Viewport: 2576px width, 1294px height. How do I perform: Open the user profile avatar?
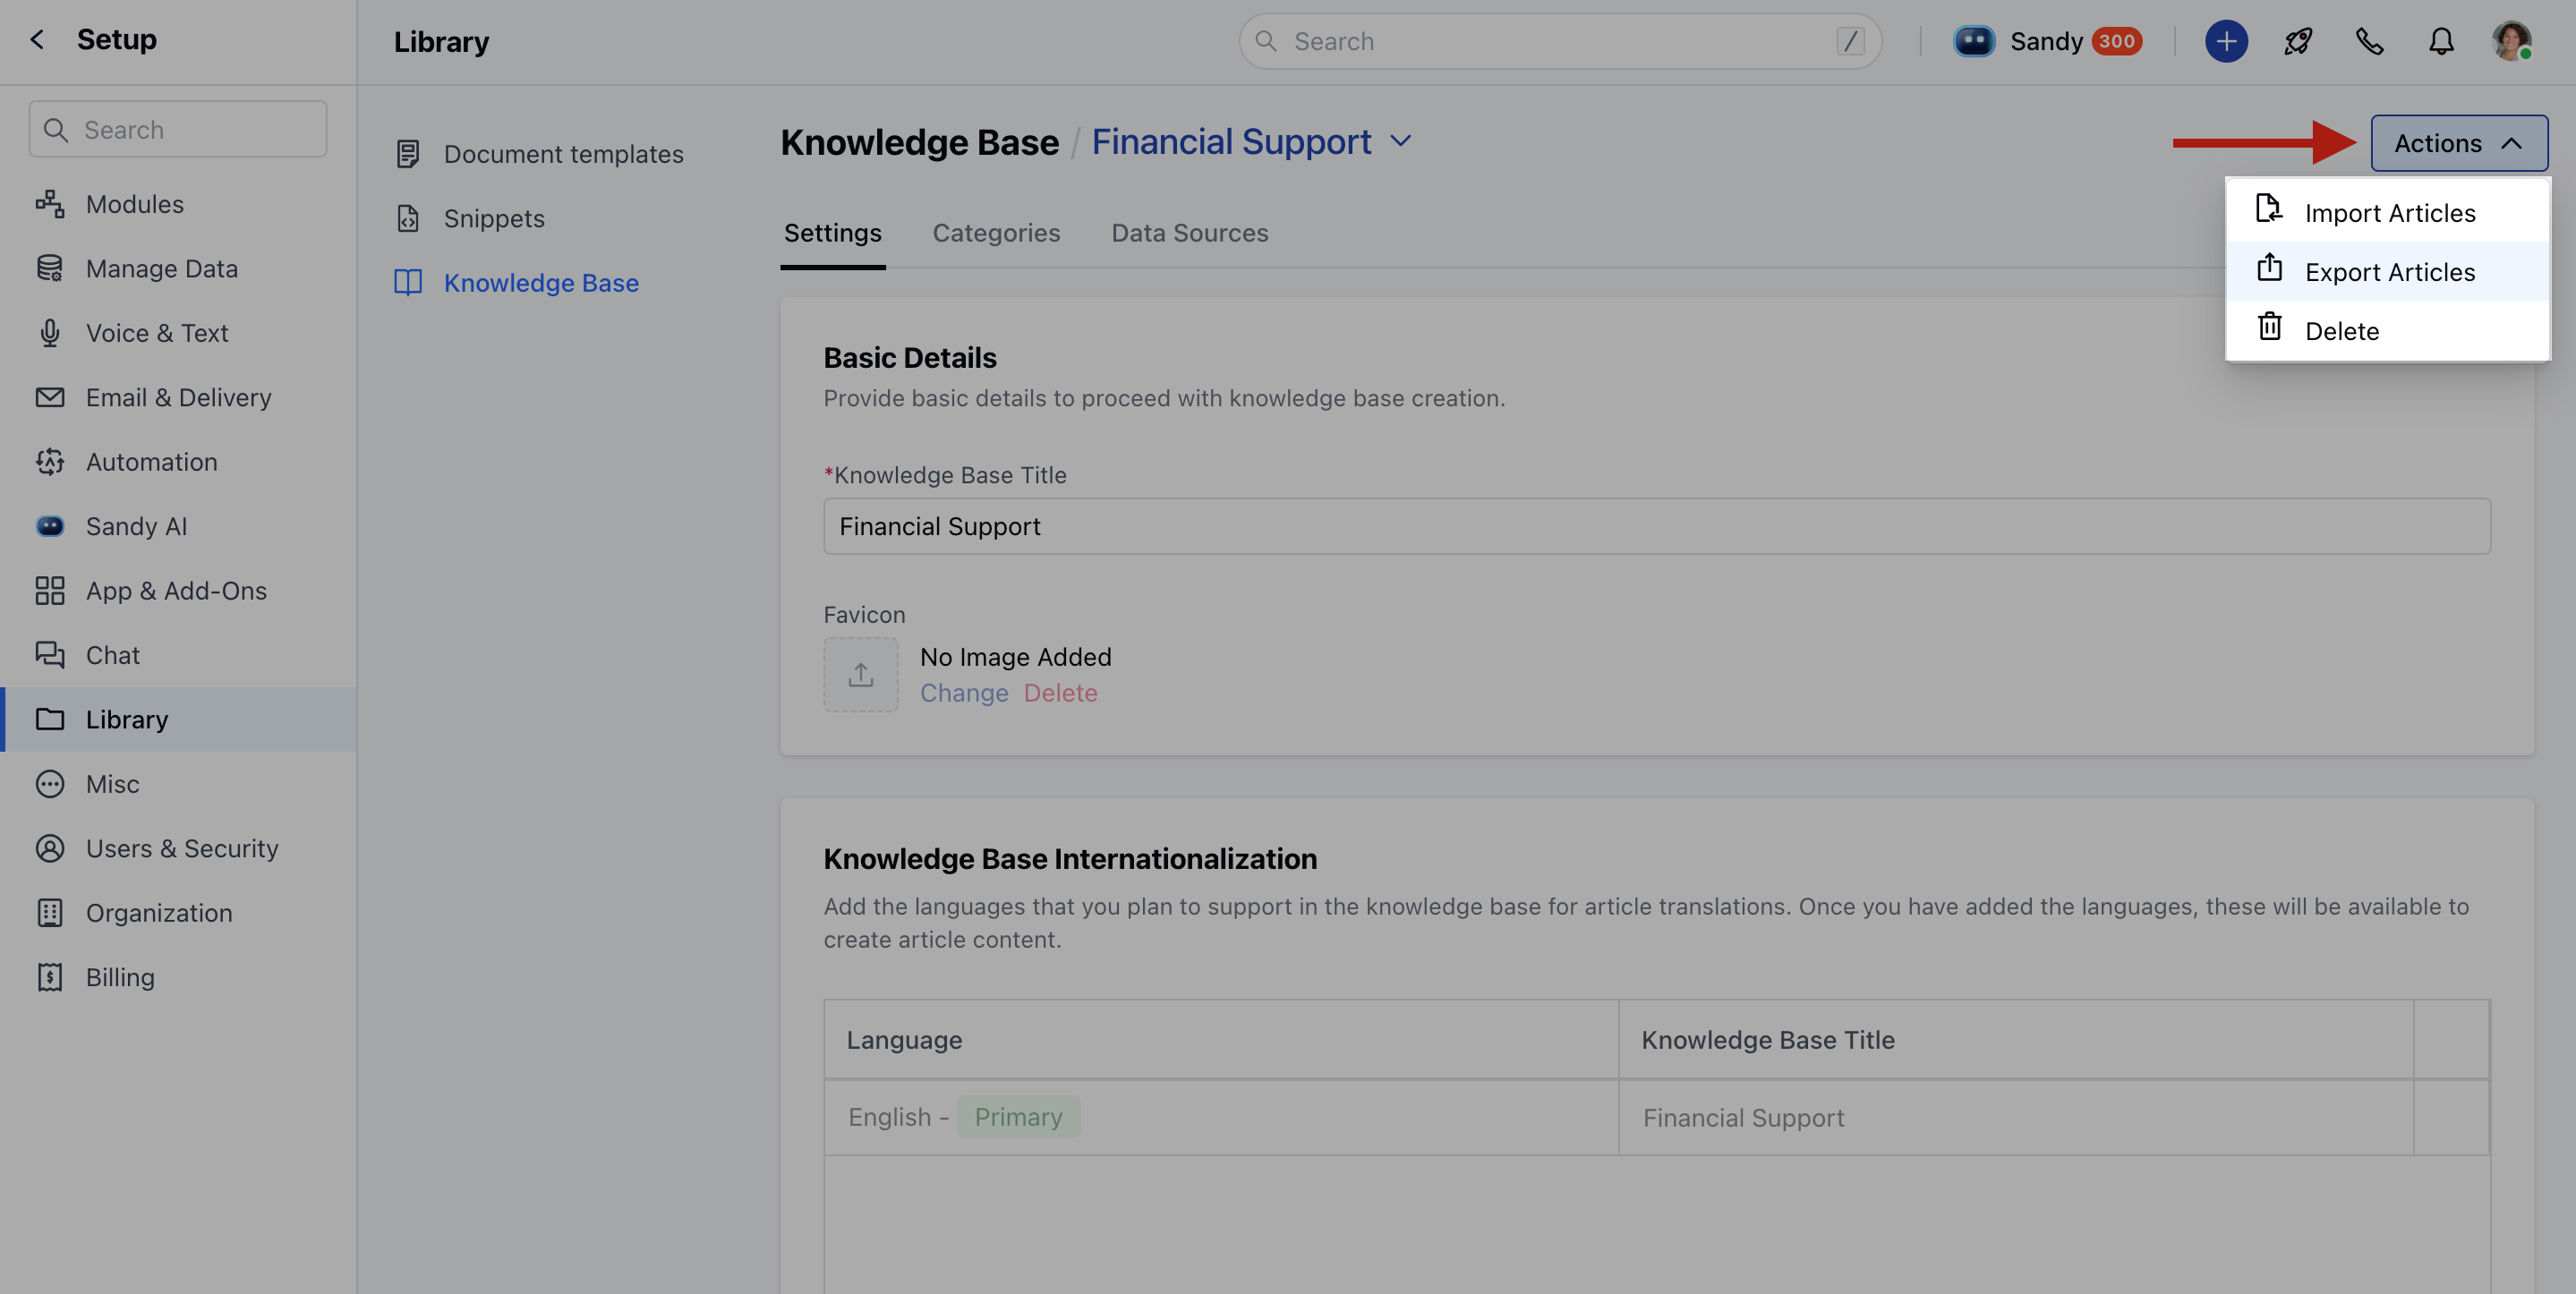[2511, 41]
